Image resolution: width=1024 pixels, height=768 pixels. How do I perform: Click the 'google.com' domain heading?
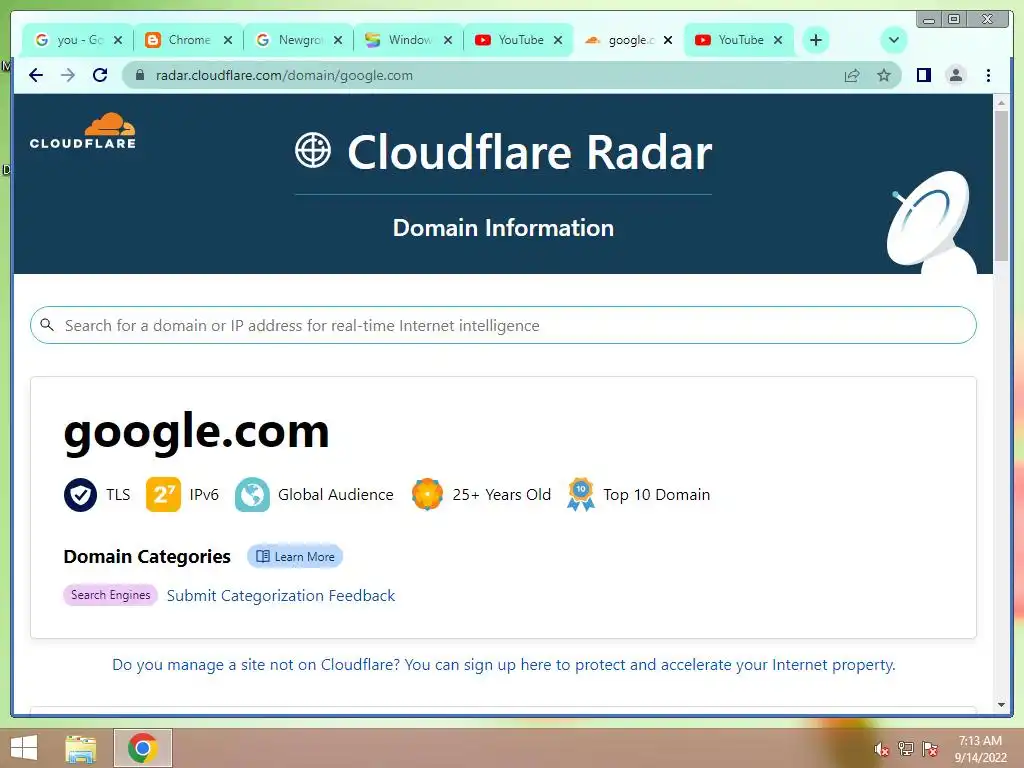coord(197,432)
